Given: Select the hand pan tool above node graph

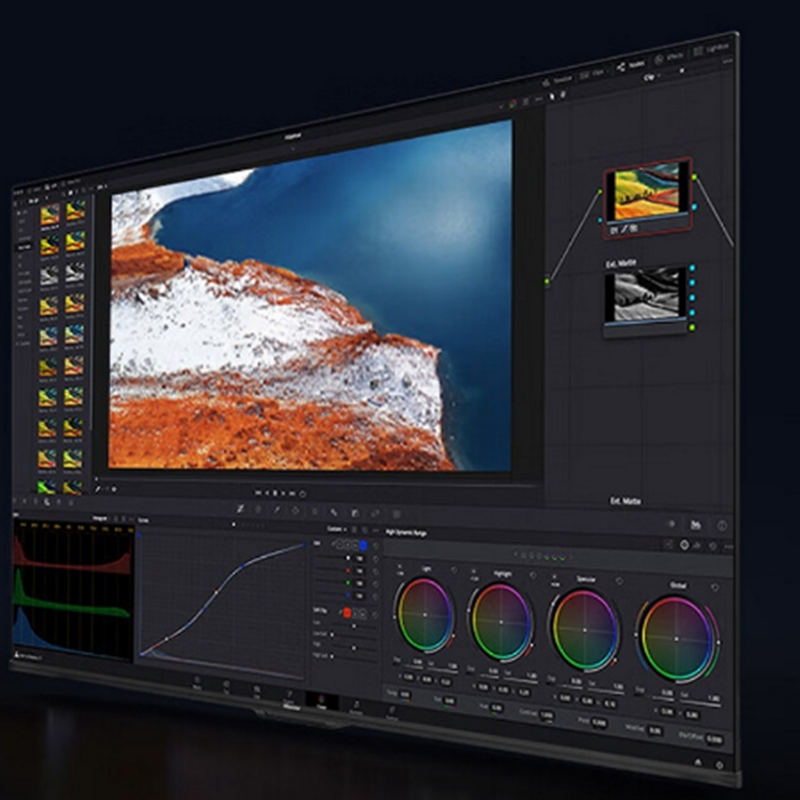Looking at the screenshot, I should [x=563, y=94].
